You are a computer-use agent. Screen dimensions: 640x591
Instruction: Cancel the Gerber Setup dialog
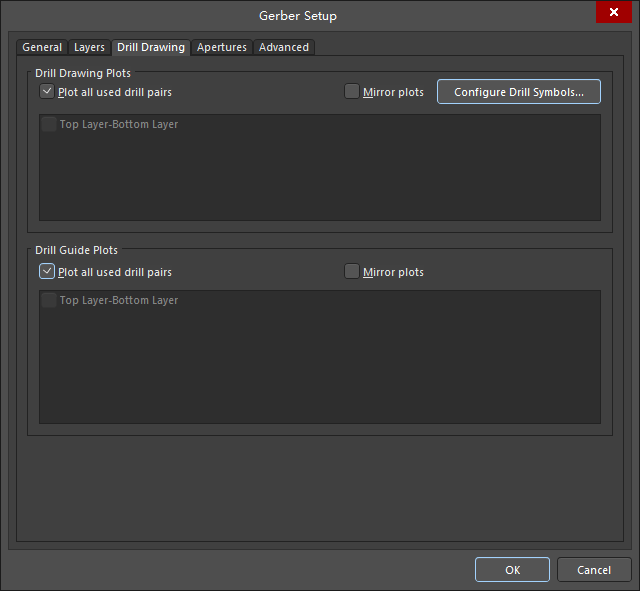[594, 570]
